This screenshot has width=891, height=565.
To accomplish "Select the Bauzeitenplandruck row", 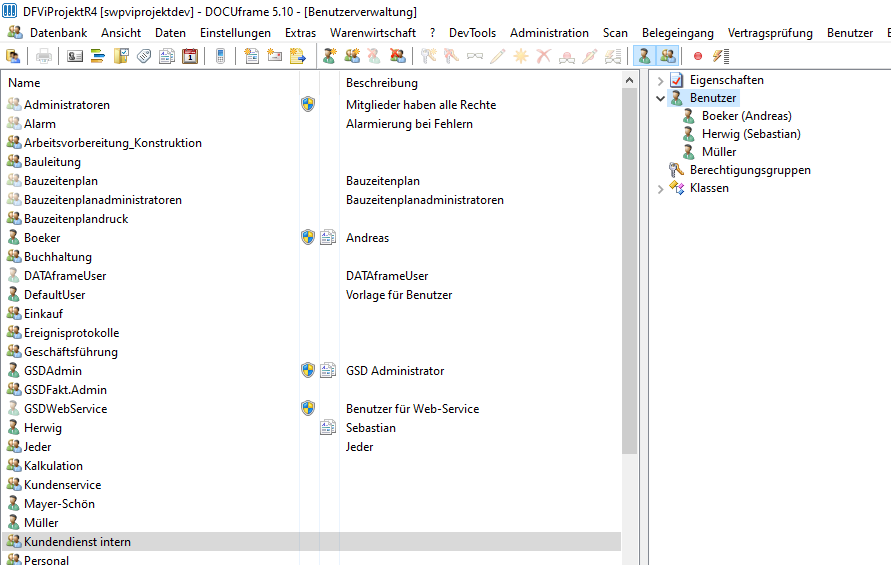I will click(x=311, y=218).
